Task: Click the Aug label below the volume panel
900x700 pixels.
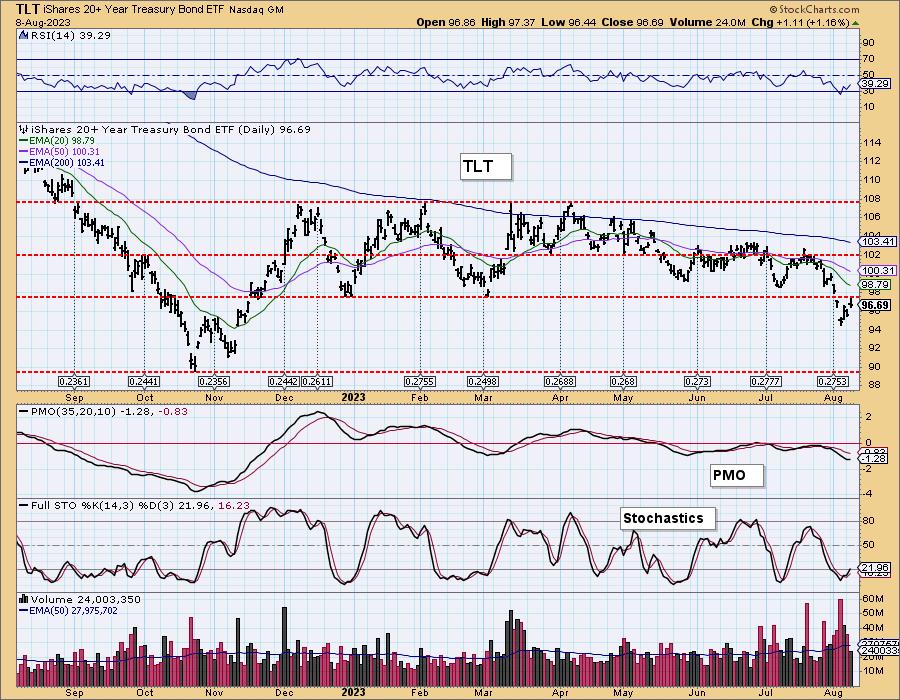Action: [833, 692]
